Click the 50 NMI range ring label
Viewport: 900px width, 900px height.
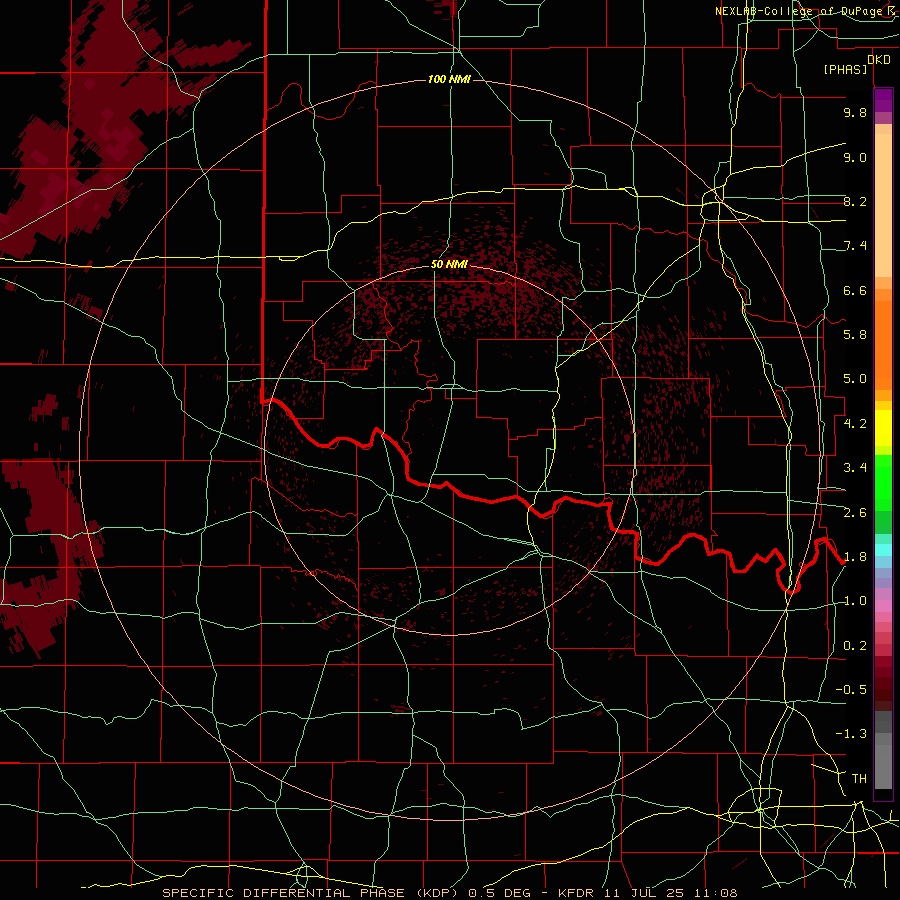pyautogui.click(x=449, y=264)
